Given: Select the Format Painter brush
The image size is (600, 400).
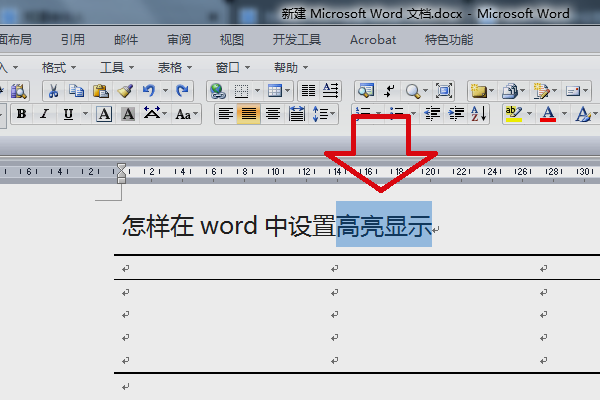Looking at the screenshot, I should 125,91.
